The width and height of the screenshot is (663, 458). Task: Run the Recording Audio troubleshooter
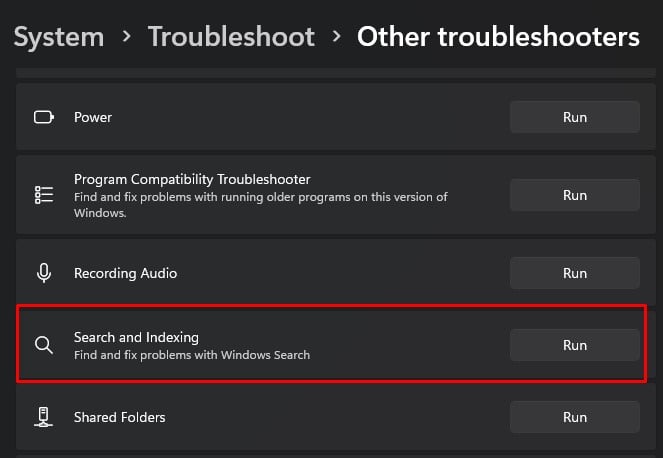point(574,273)
